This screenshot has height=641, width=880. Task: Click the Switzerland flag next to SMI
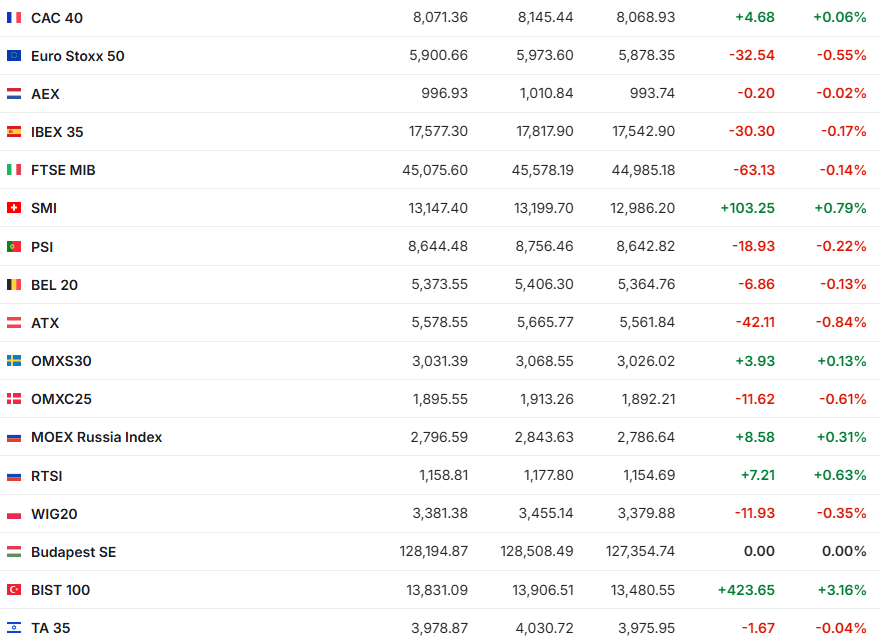pyautogui.click(x=14, y=208)
